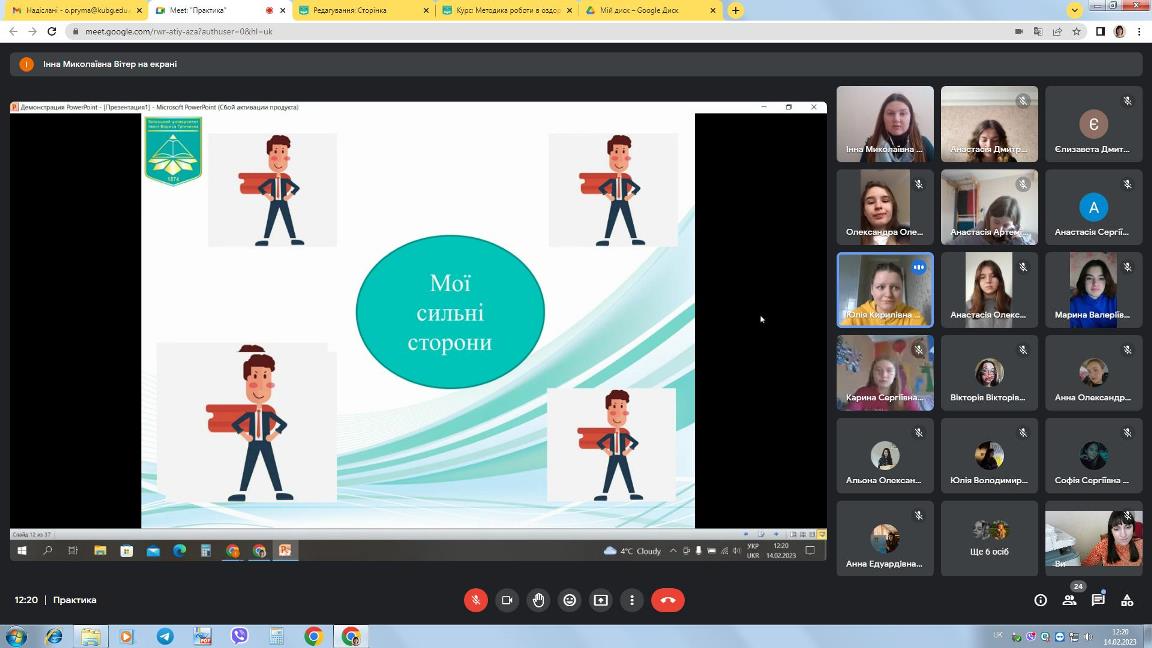This screenshot has height=648, width=1152.
Task: Open a new browser tab
Action: click(x=736, y=10)
